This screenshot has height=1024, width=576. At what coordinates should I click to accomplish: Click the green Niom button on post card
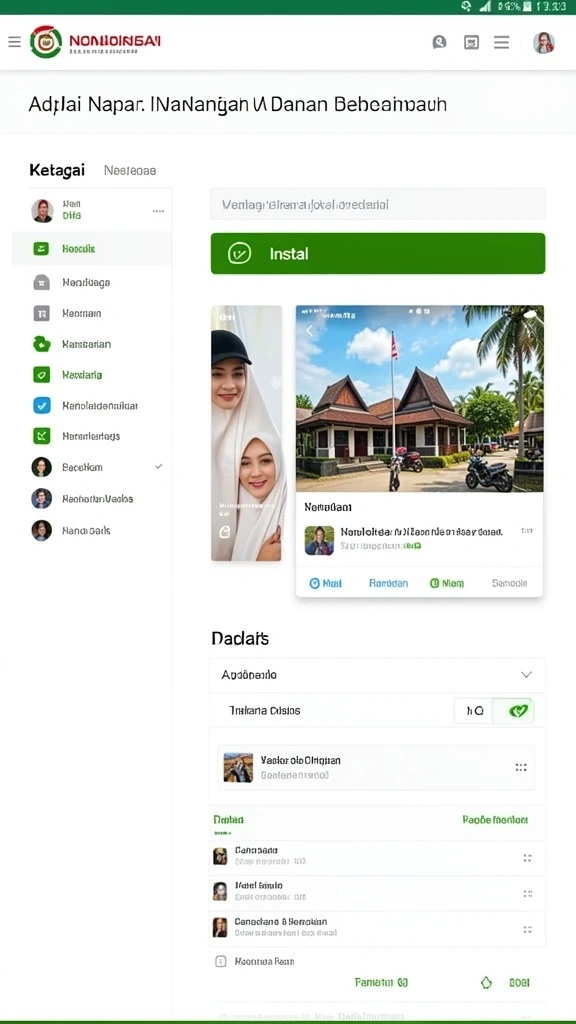click(447, 583)
